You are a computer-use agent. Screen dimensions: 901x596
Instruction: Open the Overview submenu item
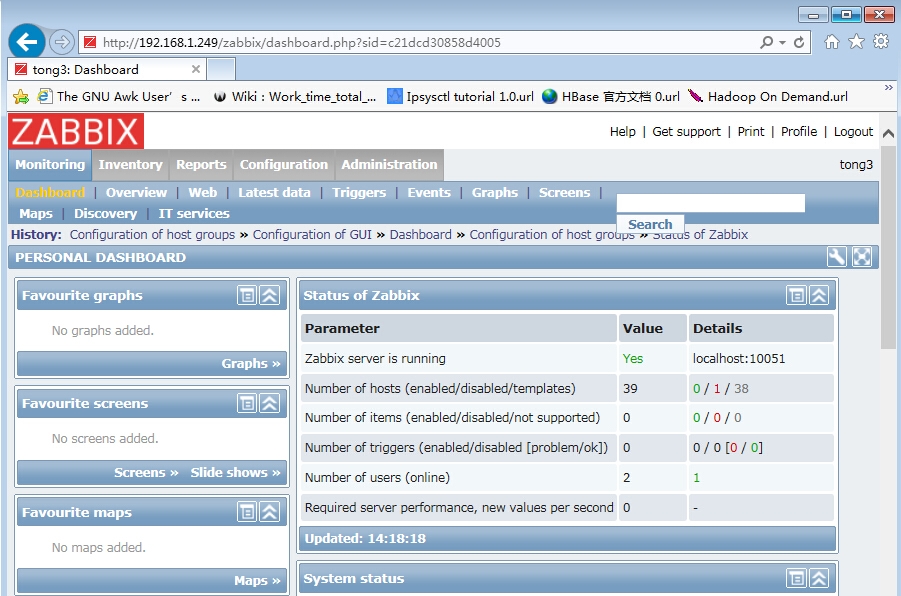tap(136, 193)
